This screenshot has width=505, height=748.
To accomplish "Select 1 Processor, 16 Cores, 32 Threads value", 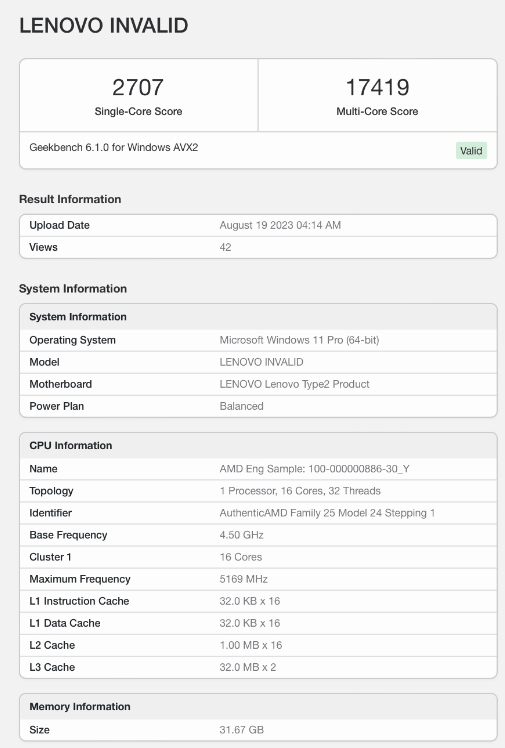I will [x=300, y=491].
